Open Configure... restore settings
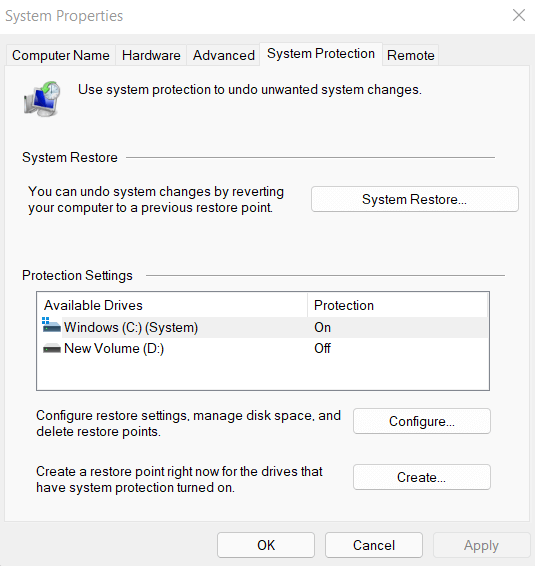 (x=422, y=421)
